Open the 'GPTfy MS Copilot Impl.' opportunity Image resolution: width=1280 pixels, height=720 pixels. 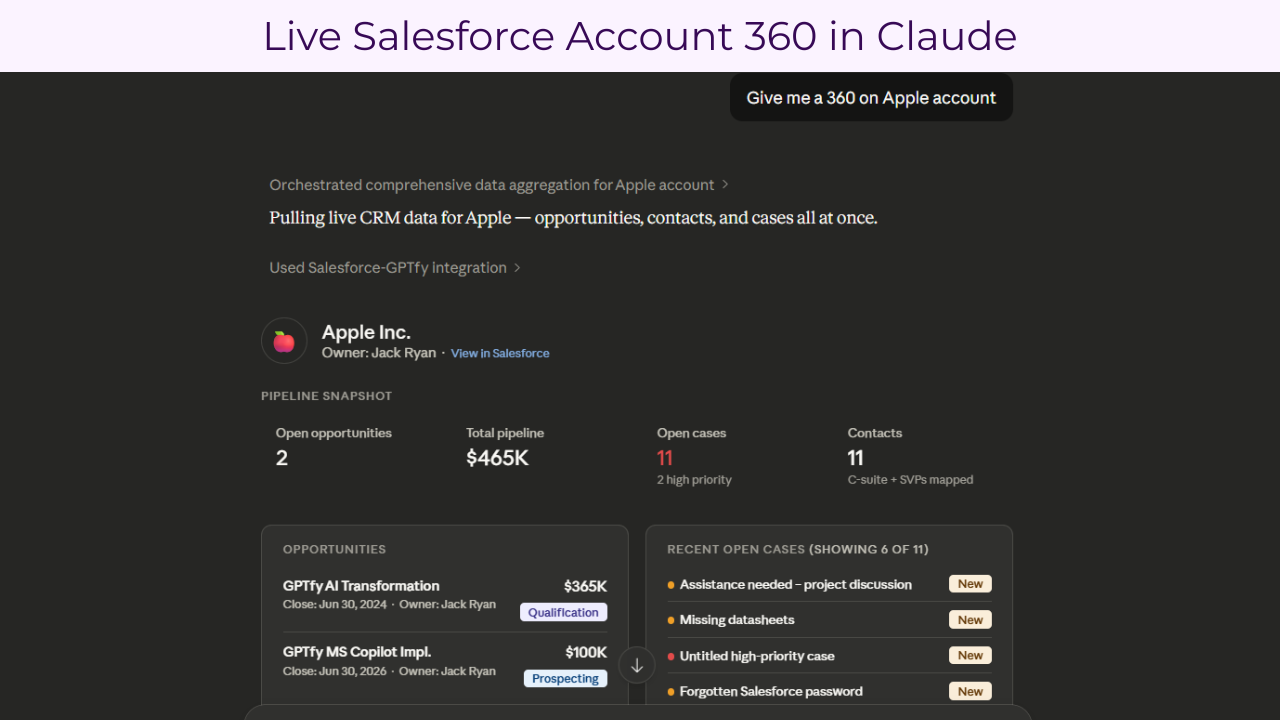tap(357, 652)
